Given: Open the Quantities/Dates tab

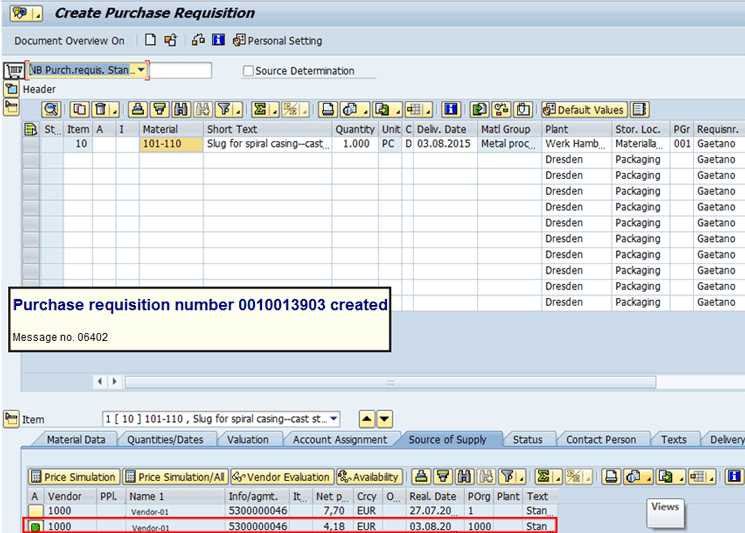Looking at the screenshot, I should coord(166,440).
